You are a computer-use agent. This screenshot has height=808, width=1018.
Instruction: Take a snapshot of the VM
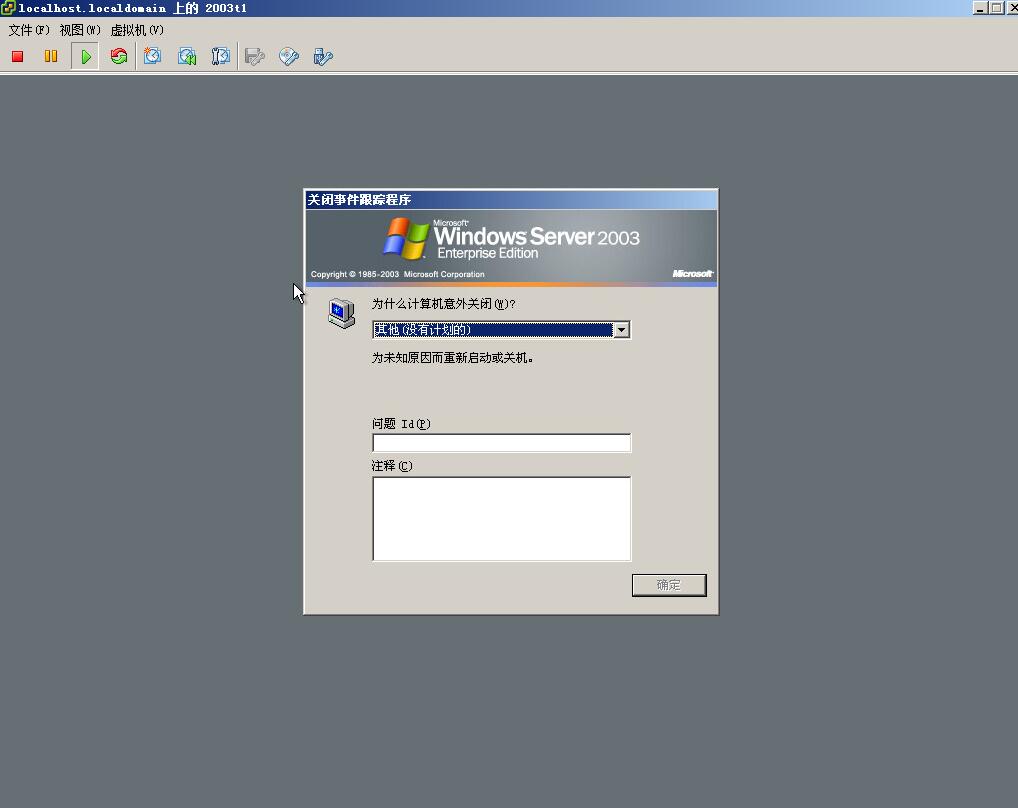tap(153, 56)
